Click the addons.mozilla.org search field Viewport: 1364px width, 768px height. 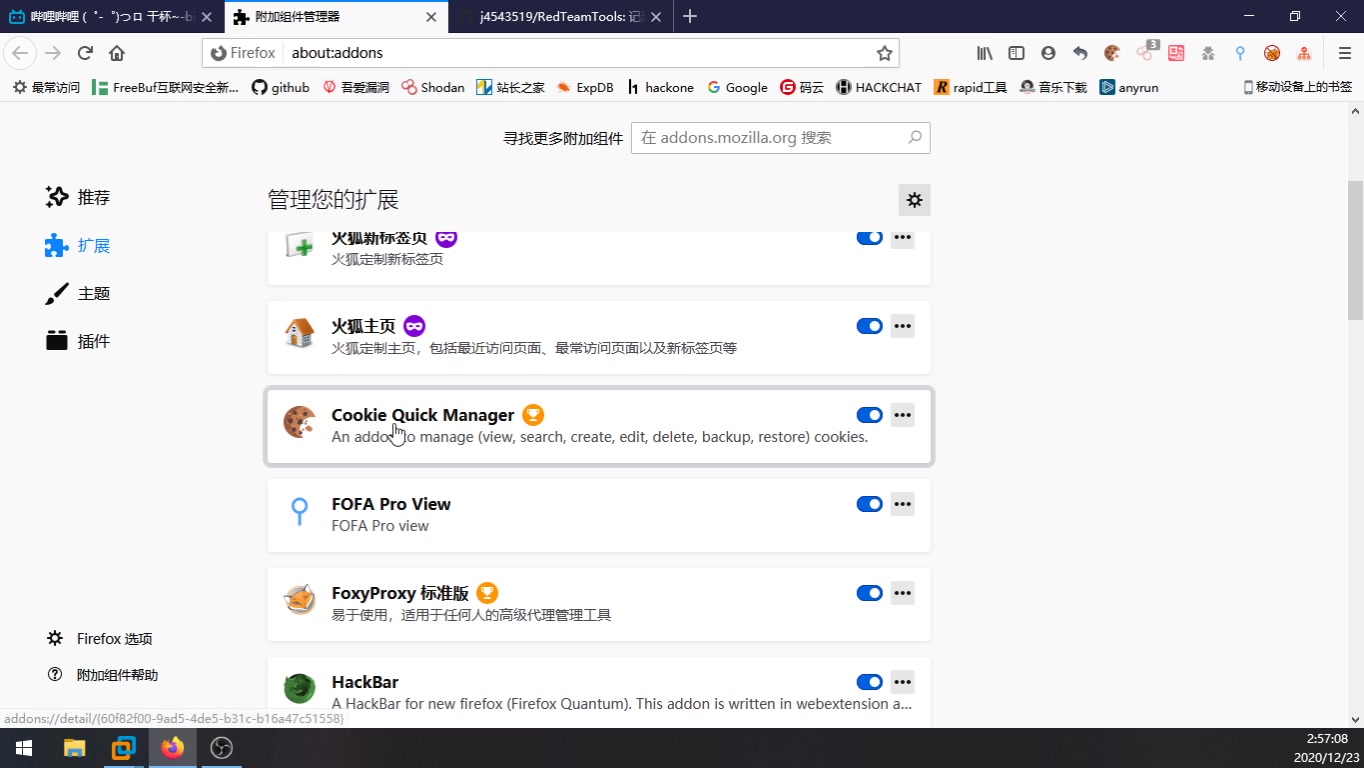[780, 137]
